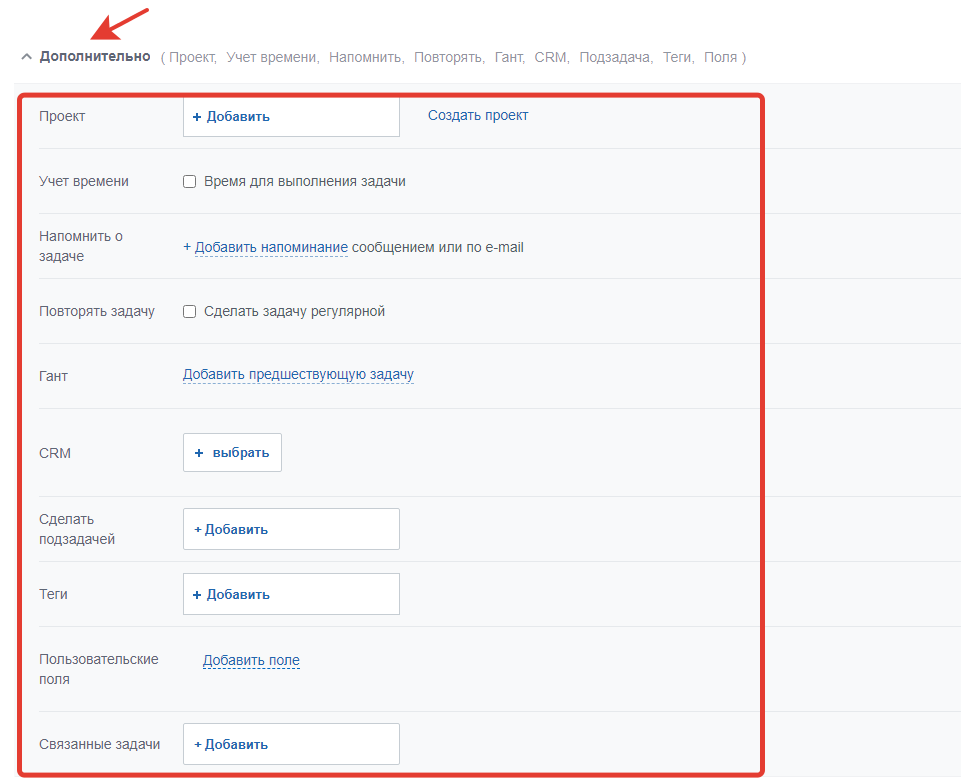
Task: Click the Гант row label
Action: 53,376
